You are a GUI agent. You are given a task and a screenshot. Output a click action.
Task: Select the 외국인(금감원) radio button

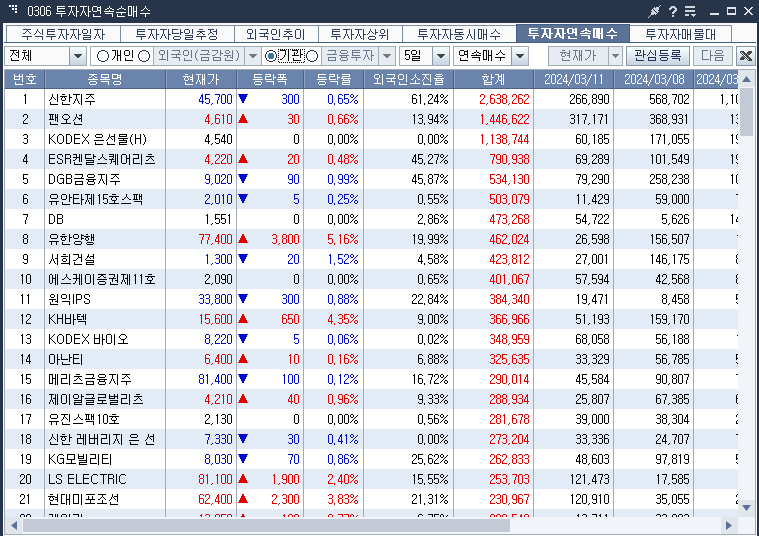coord(144,56)
